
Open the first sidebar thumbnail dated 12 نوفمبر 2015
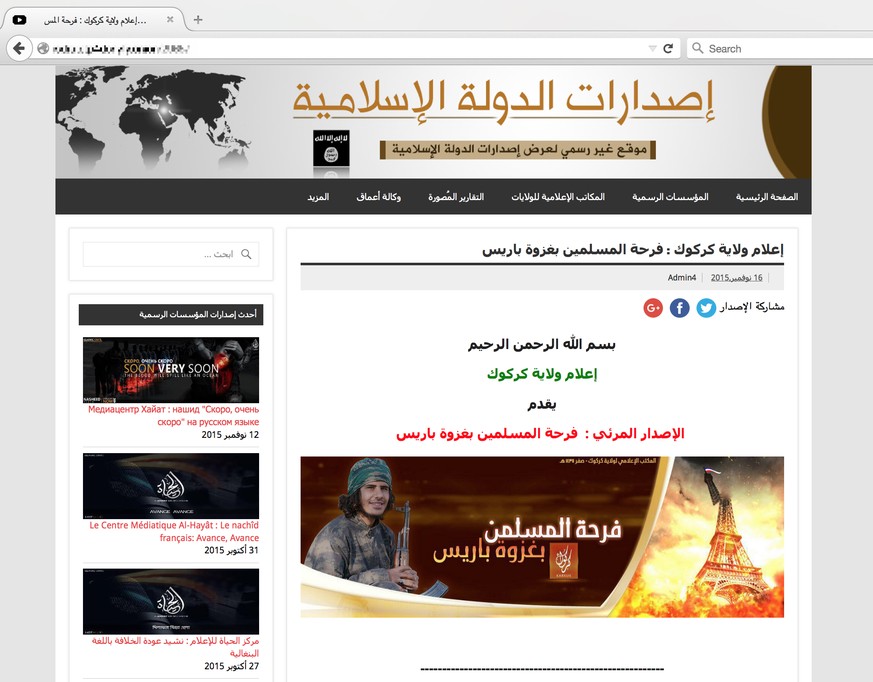170,370
